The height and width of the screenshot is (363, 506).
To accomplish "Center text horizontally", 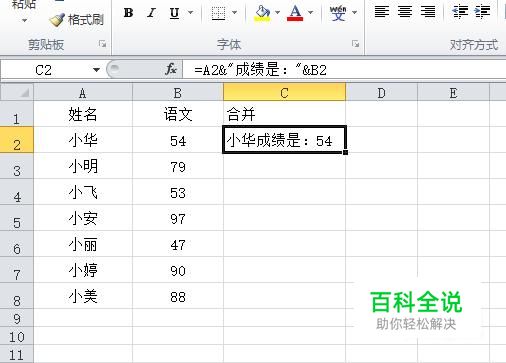I will [x=405, y=12].
